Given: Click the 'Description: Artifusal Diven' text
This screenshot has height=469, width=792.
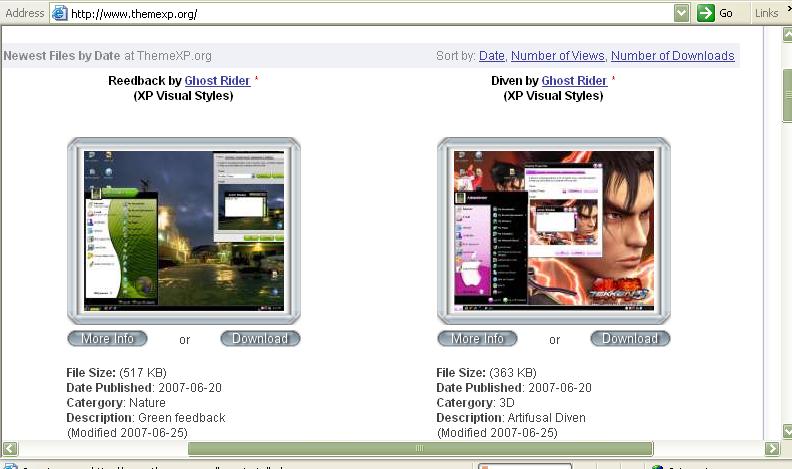Looking at the screenshot, I should click(511, 418).
